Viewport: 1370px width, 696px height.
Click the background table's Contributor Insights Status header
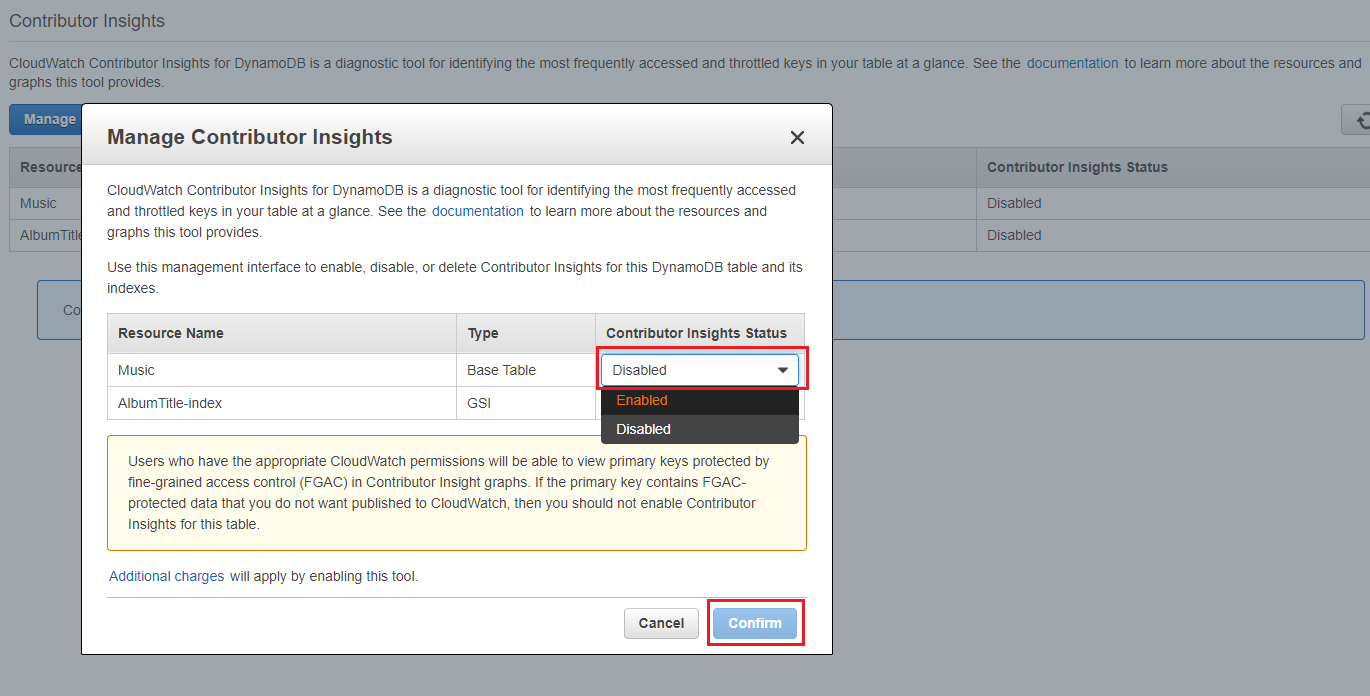click(1077, 167)
